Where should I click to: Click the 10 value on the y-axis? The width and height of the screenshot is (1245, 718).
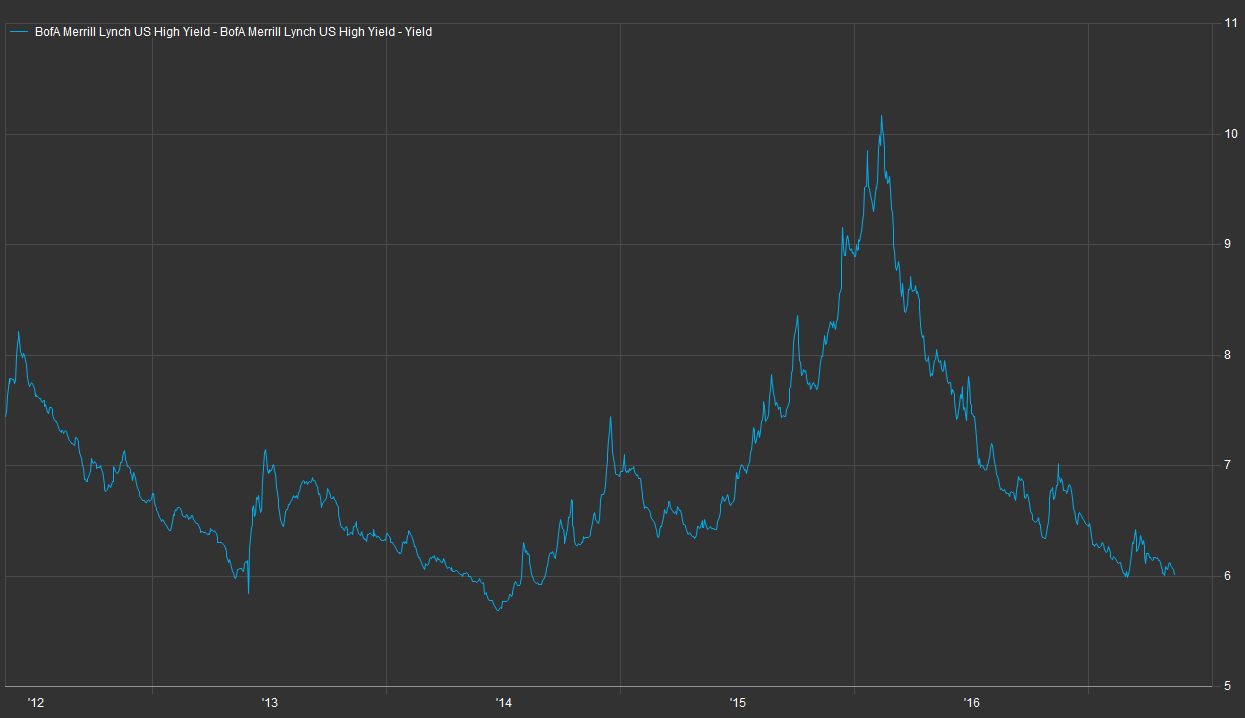(x=1231, y=134)
